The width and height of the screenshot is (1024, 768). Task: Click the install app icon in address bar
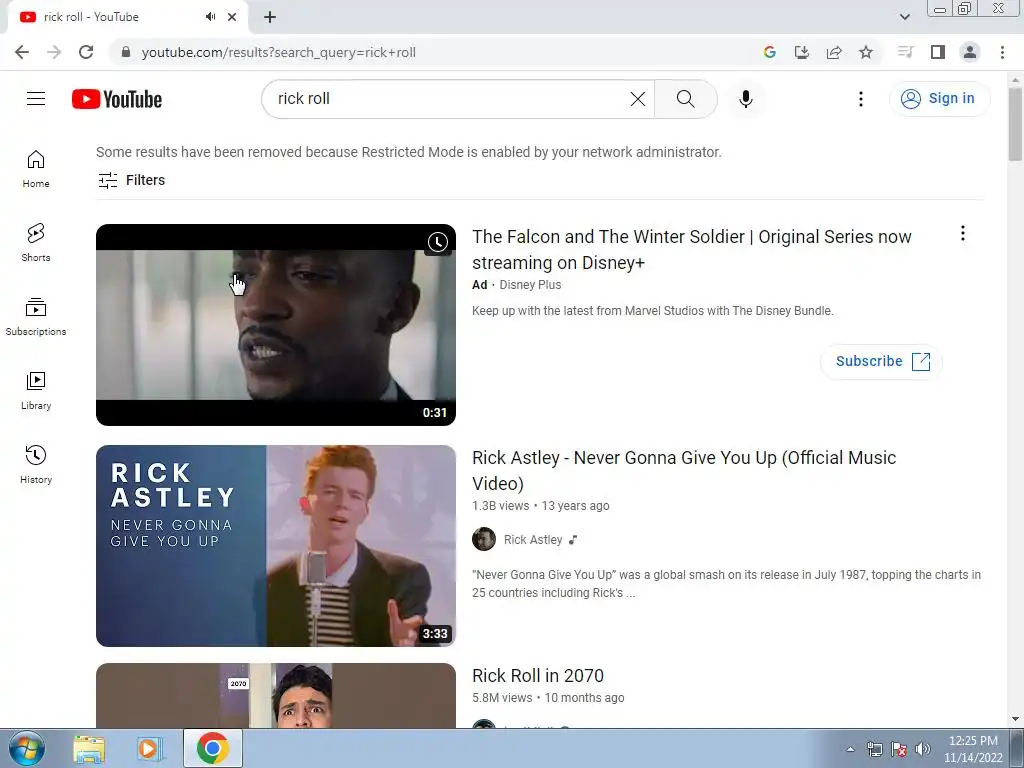click(801, 52)
